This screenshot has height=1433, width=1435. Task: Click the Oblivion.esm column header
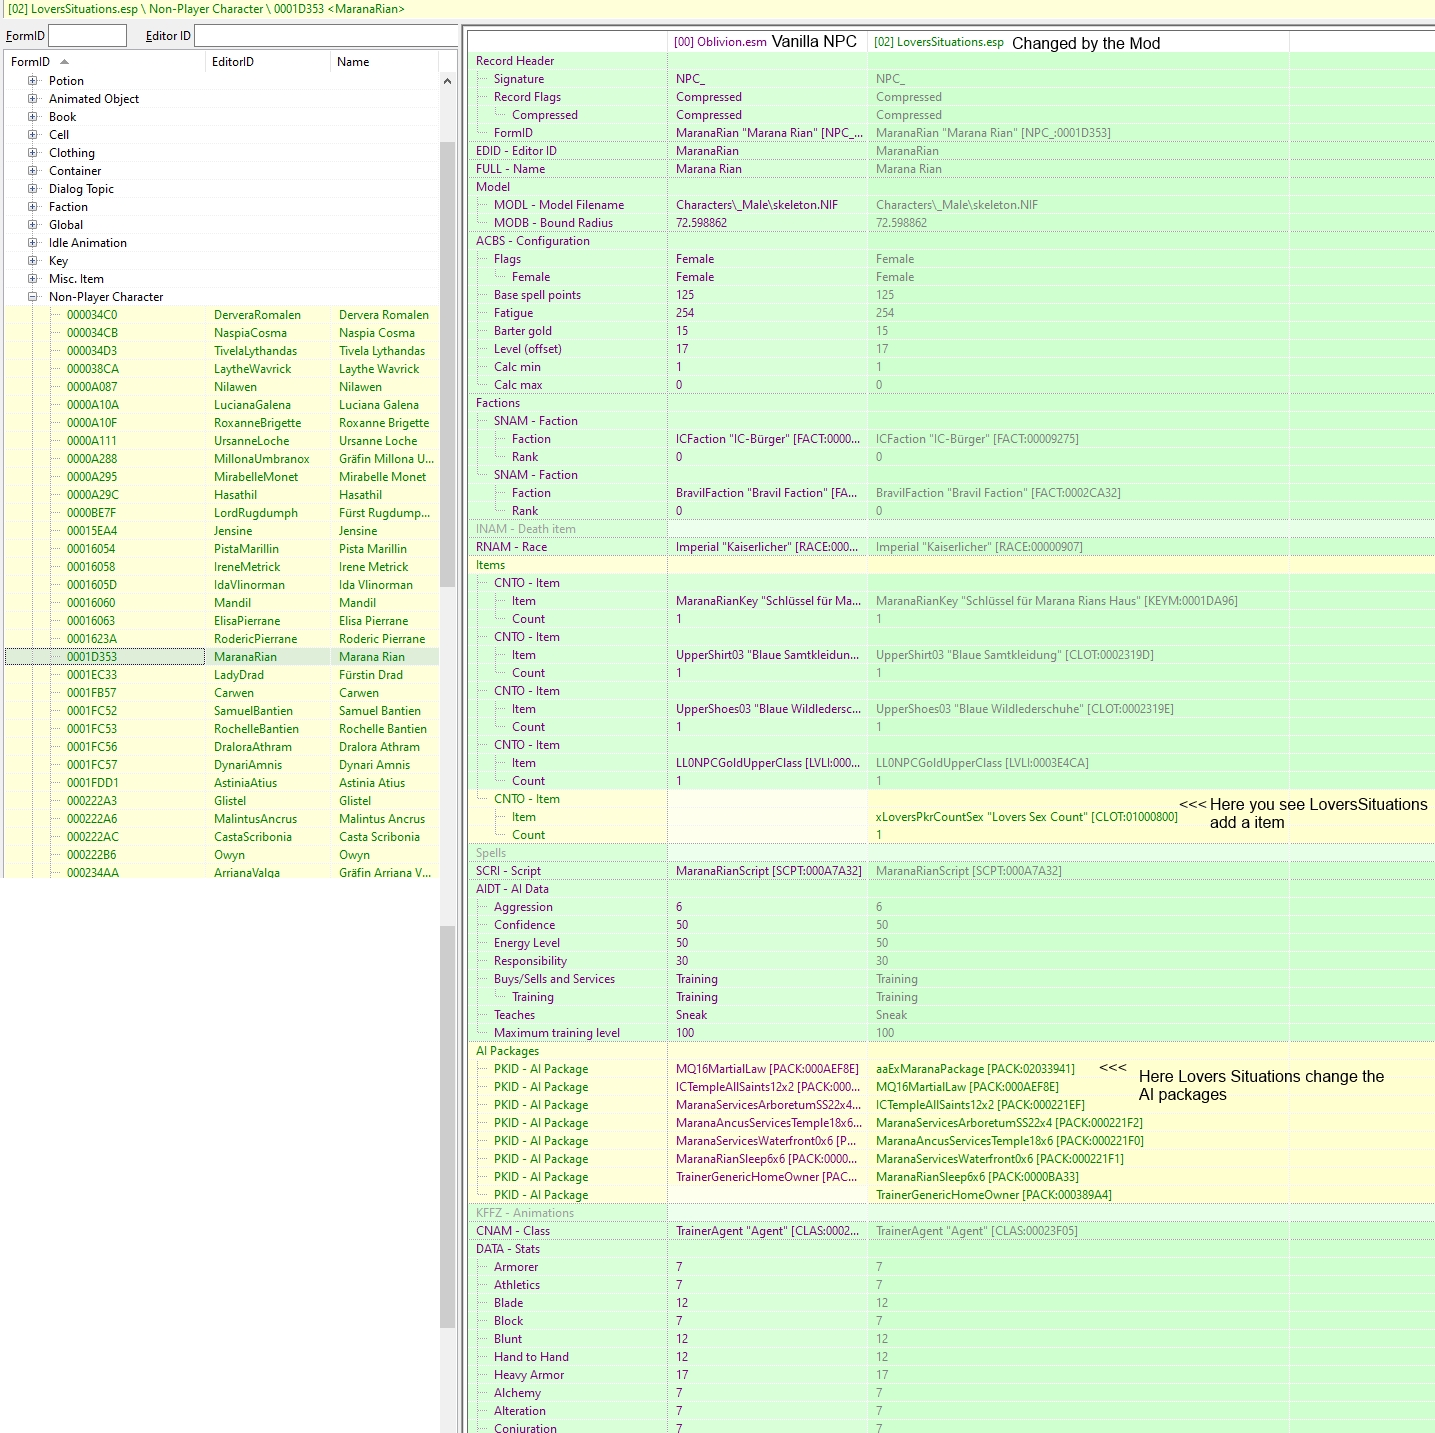point(720,43)
